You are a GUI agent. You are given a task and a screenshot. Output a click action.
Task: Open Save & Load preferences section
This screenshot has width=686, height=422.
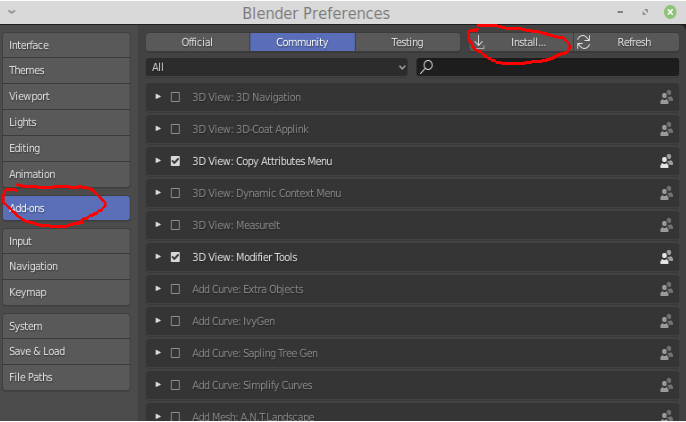[x=66, y=351]
